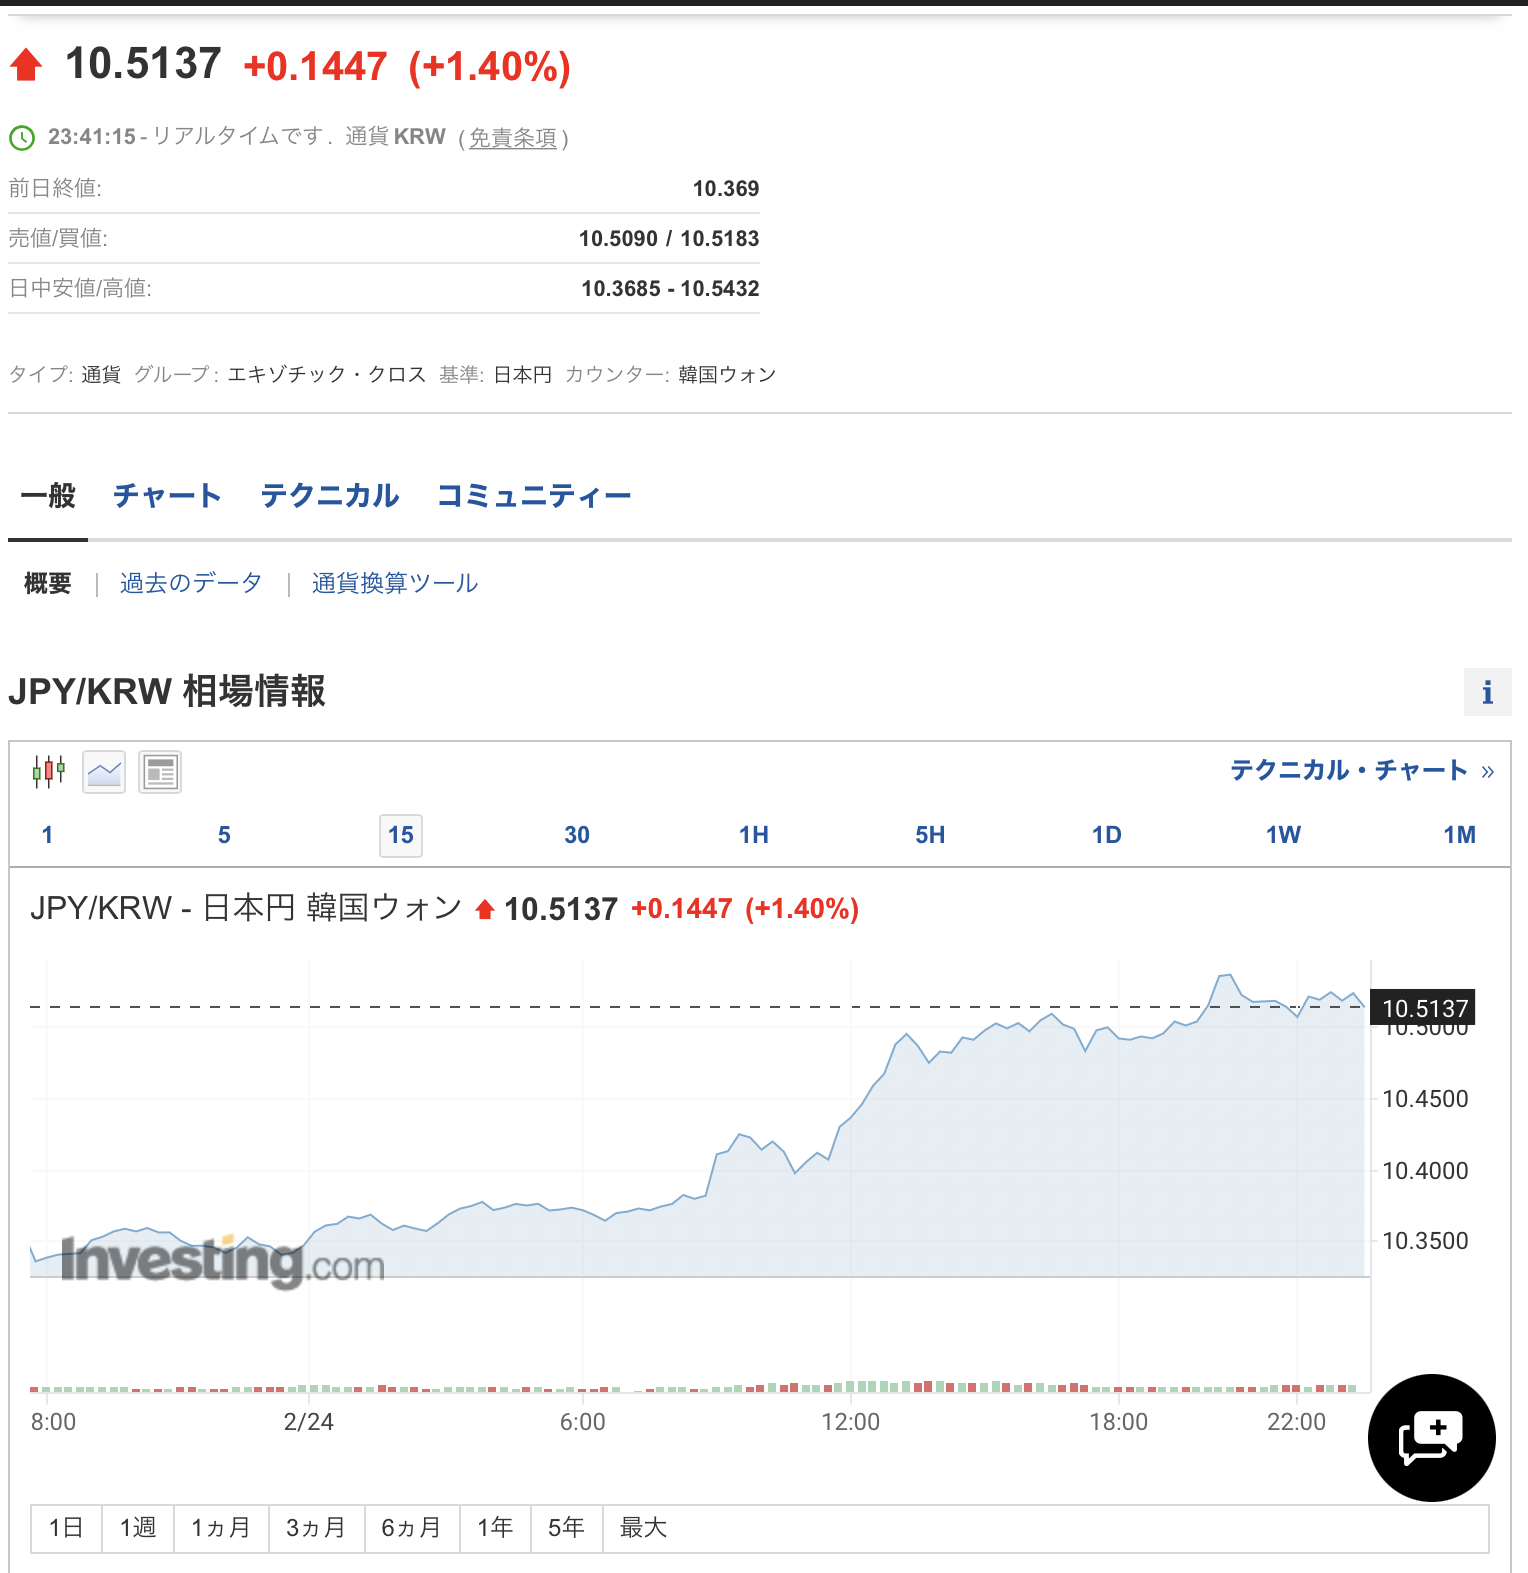Switch to the チャート tab
1528x1573 pixels.
[x=167, y=496]
